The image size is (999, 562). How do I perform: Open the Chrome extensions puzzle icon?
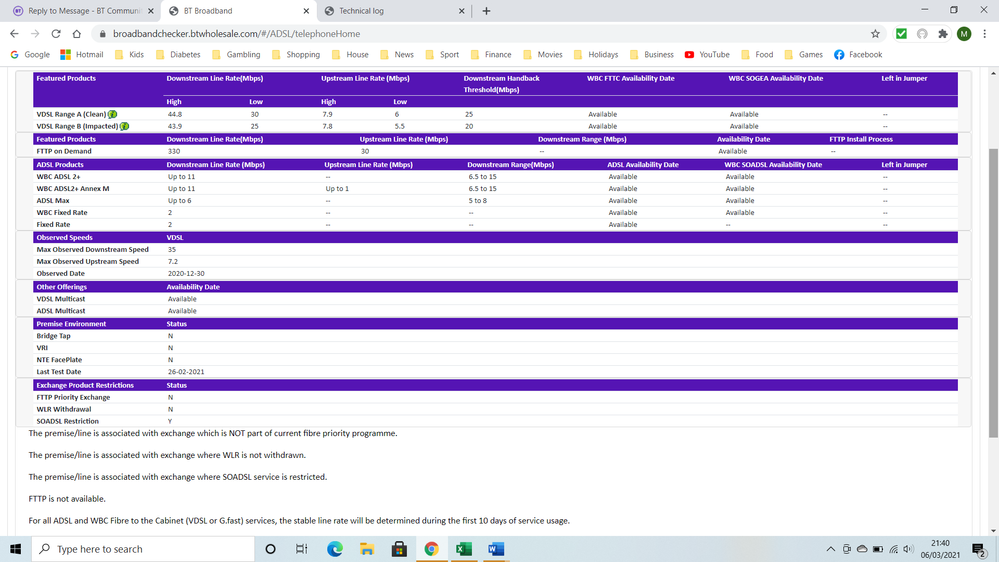point(942,33)
